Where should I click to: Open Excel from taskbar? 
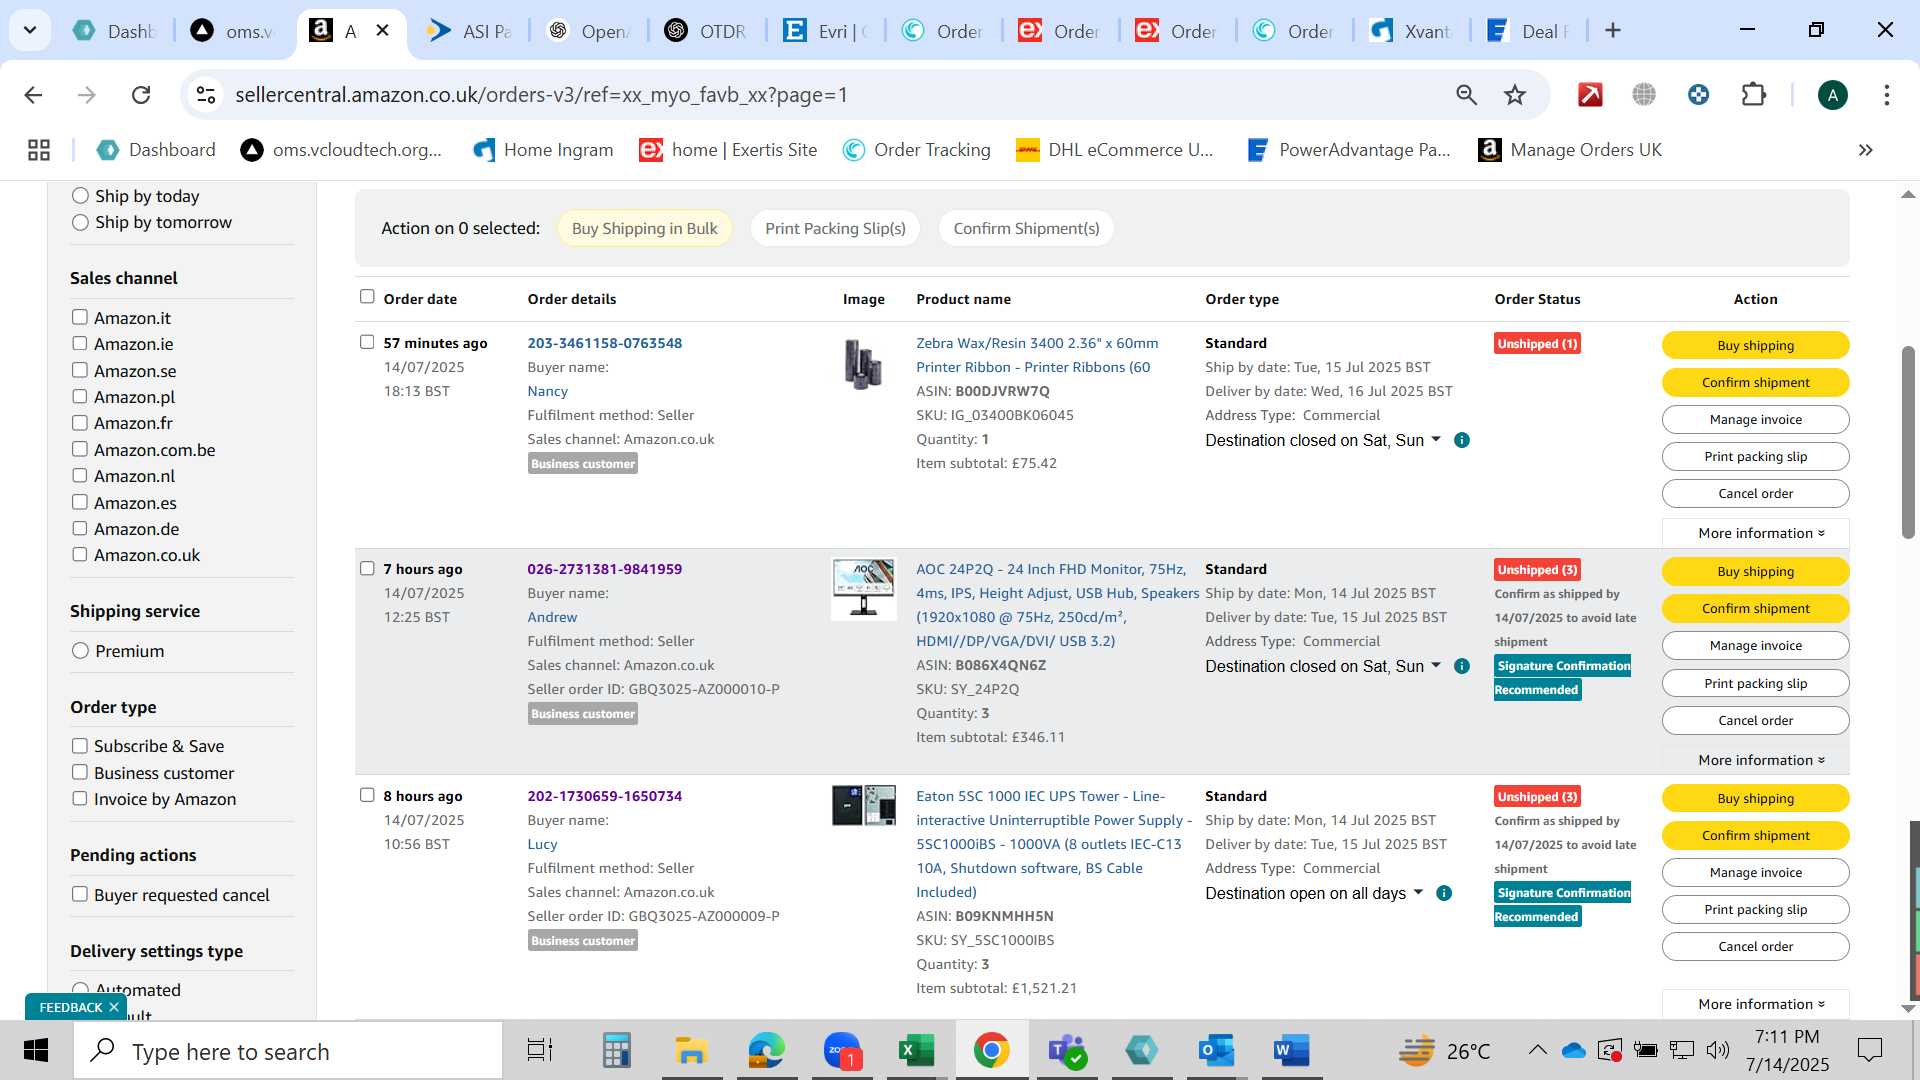pyautogui.click(x=916, y=1051)
